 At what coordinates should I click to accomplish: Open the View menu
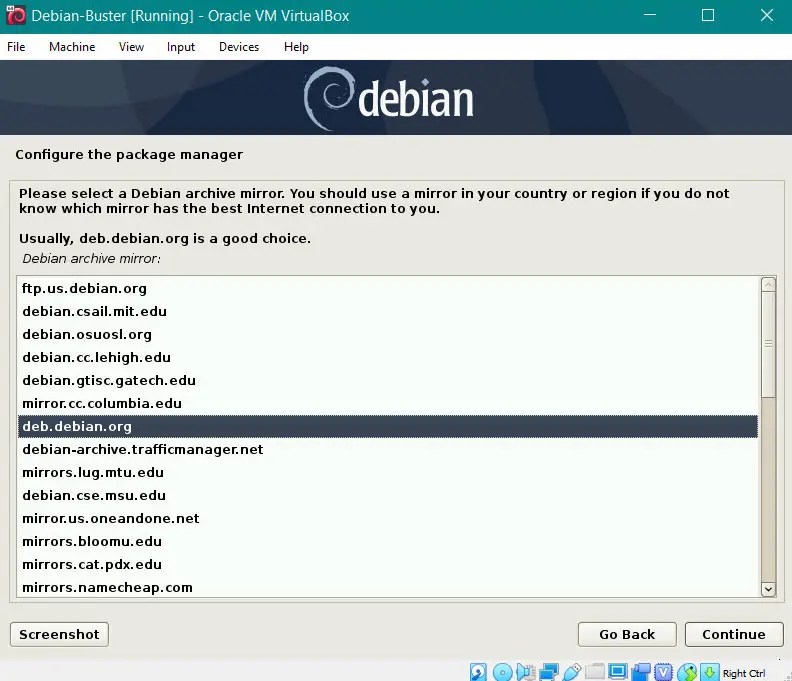click(x=131, y=47)
